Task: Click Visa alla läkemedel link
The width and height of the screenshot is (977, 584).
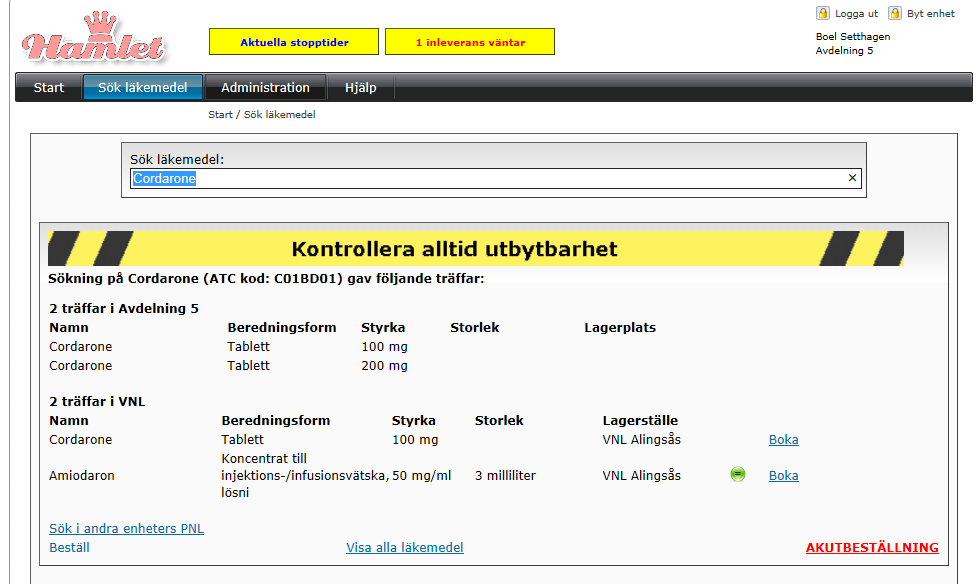Action: [x=405, y=547]
